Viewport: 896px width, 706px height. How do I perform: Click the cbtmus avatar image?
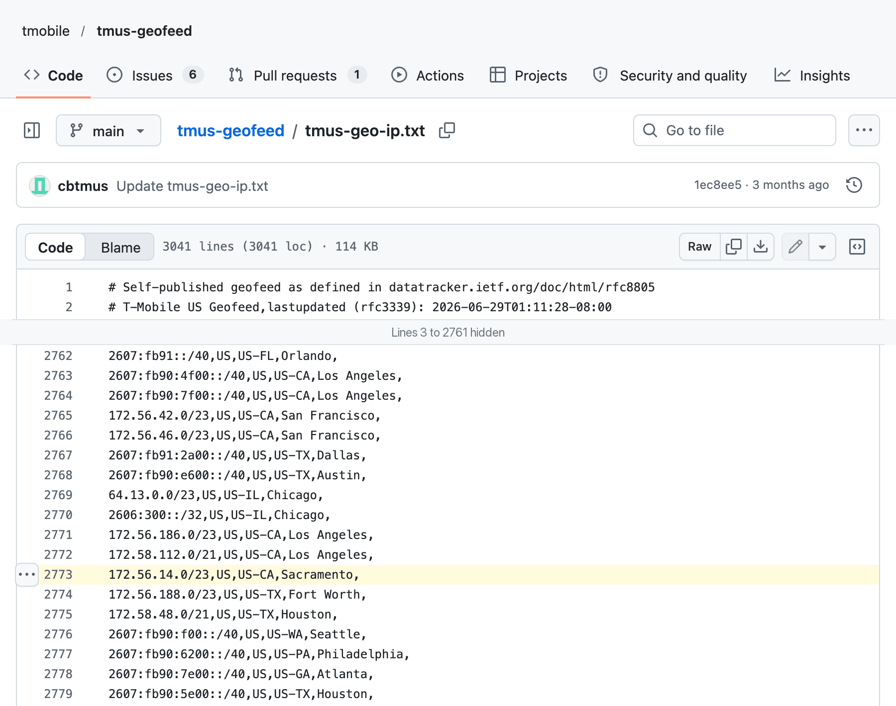coord(39,186)
